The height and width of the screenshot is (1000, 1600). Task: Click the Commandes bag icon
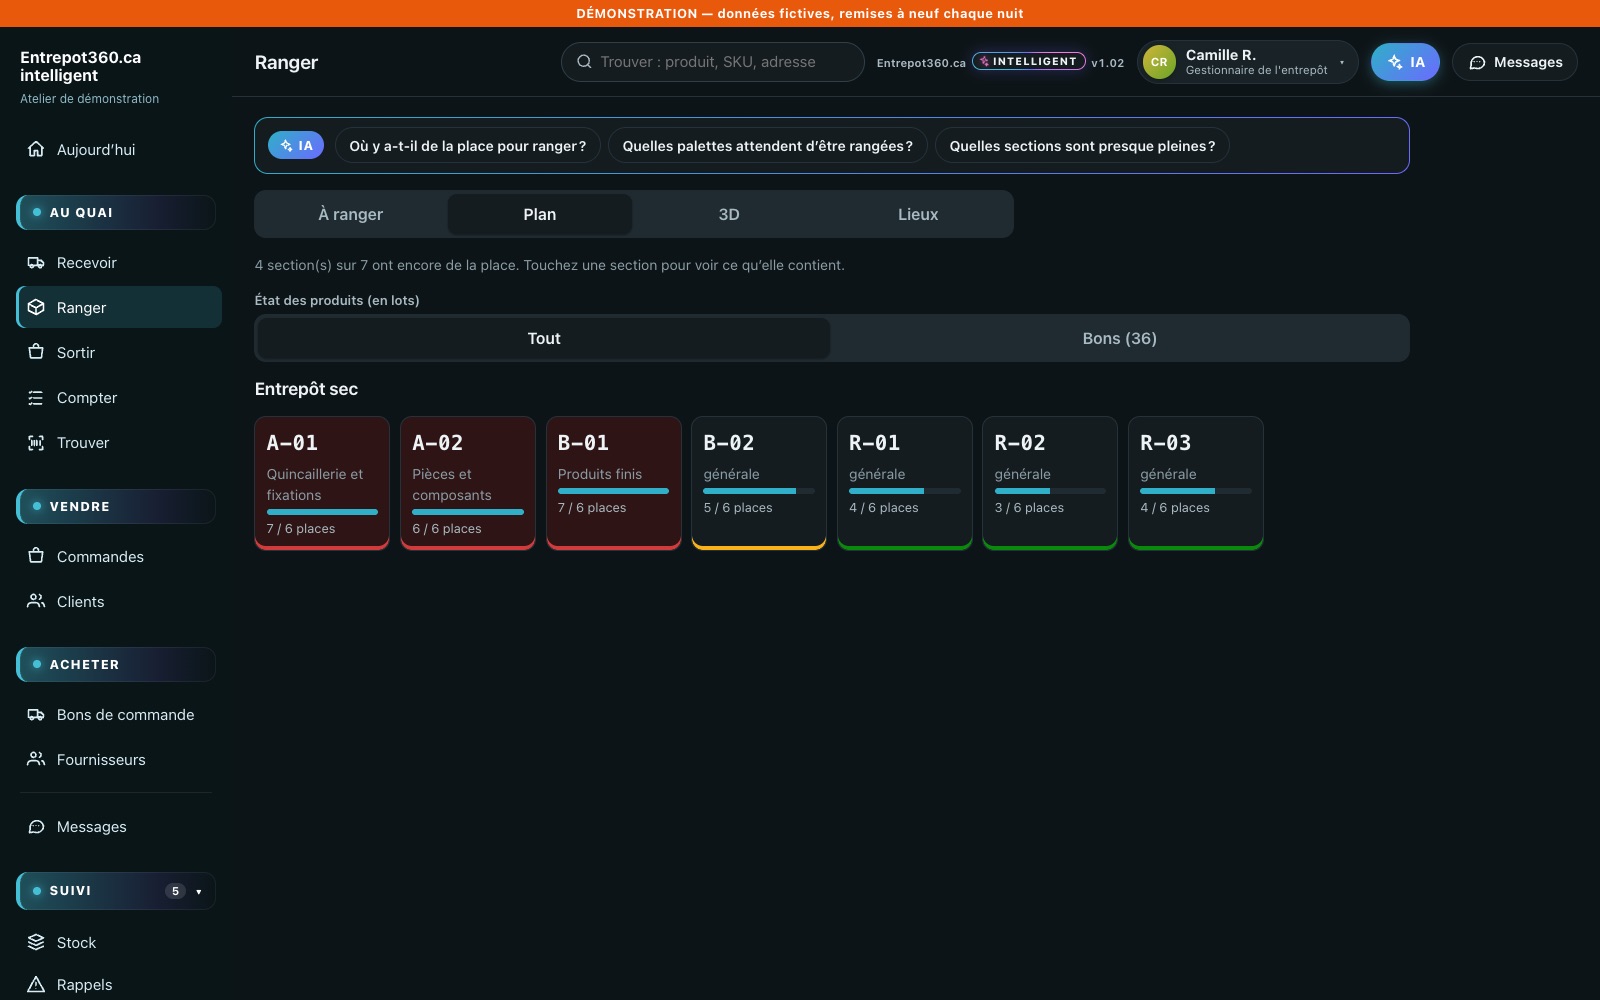(36, 556)
